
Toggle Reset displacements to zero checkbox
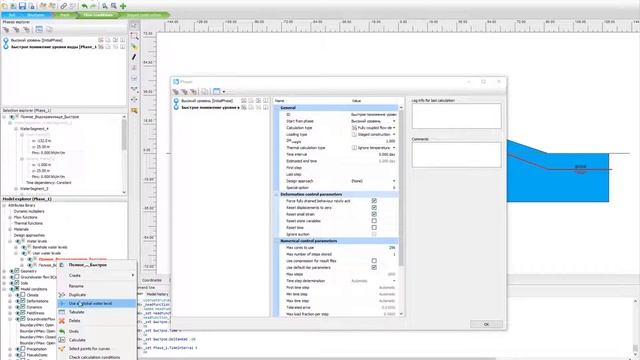pyautogui.click(x=374, y=207)
